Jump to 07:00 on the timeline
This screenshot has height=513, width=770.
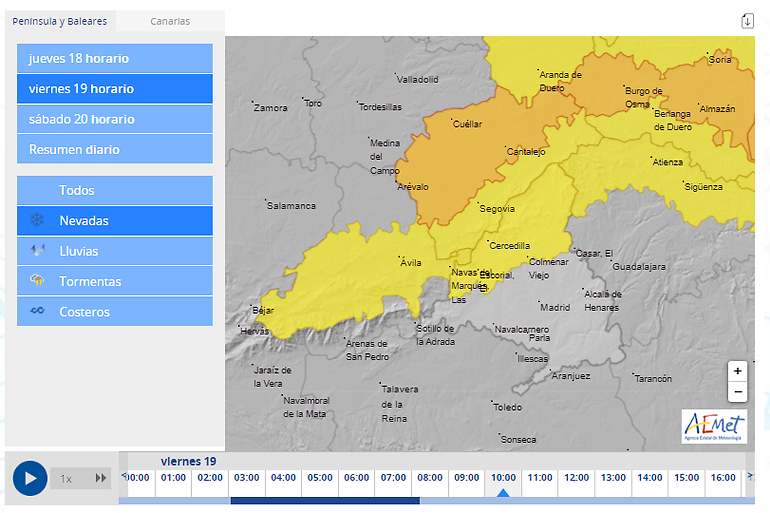click(393, 478)
